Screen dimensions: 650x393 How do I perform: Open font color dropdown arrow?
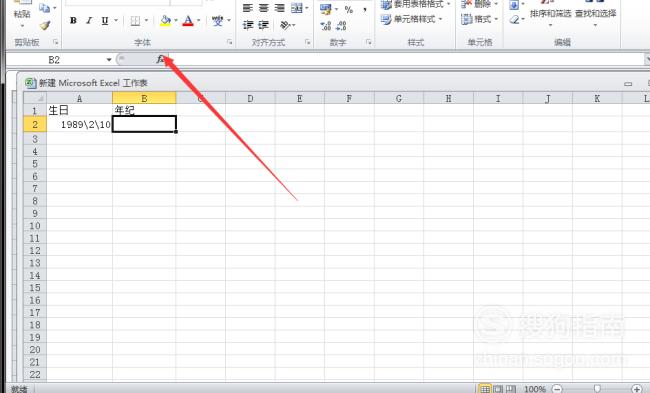199,20
